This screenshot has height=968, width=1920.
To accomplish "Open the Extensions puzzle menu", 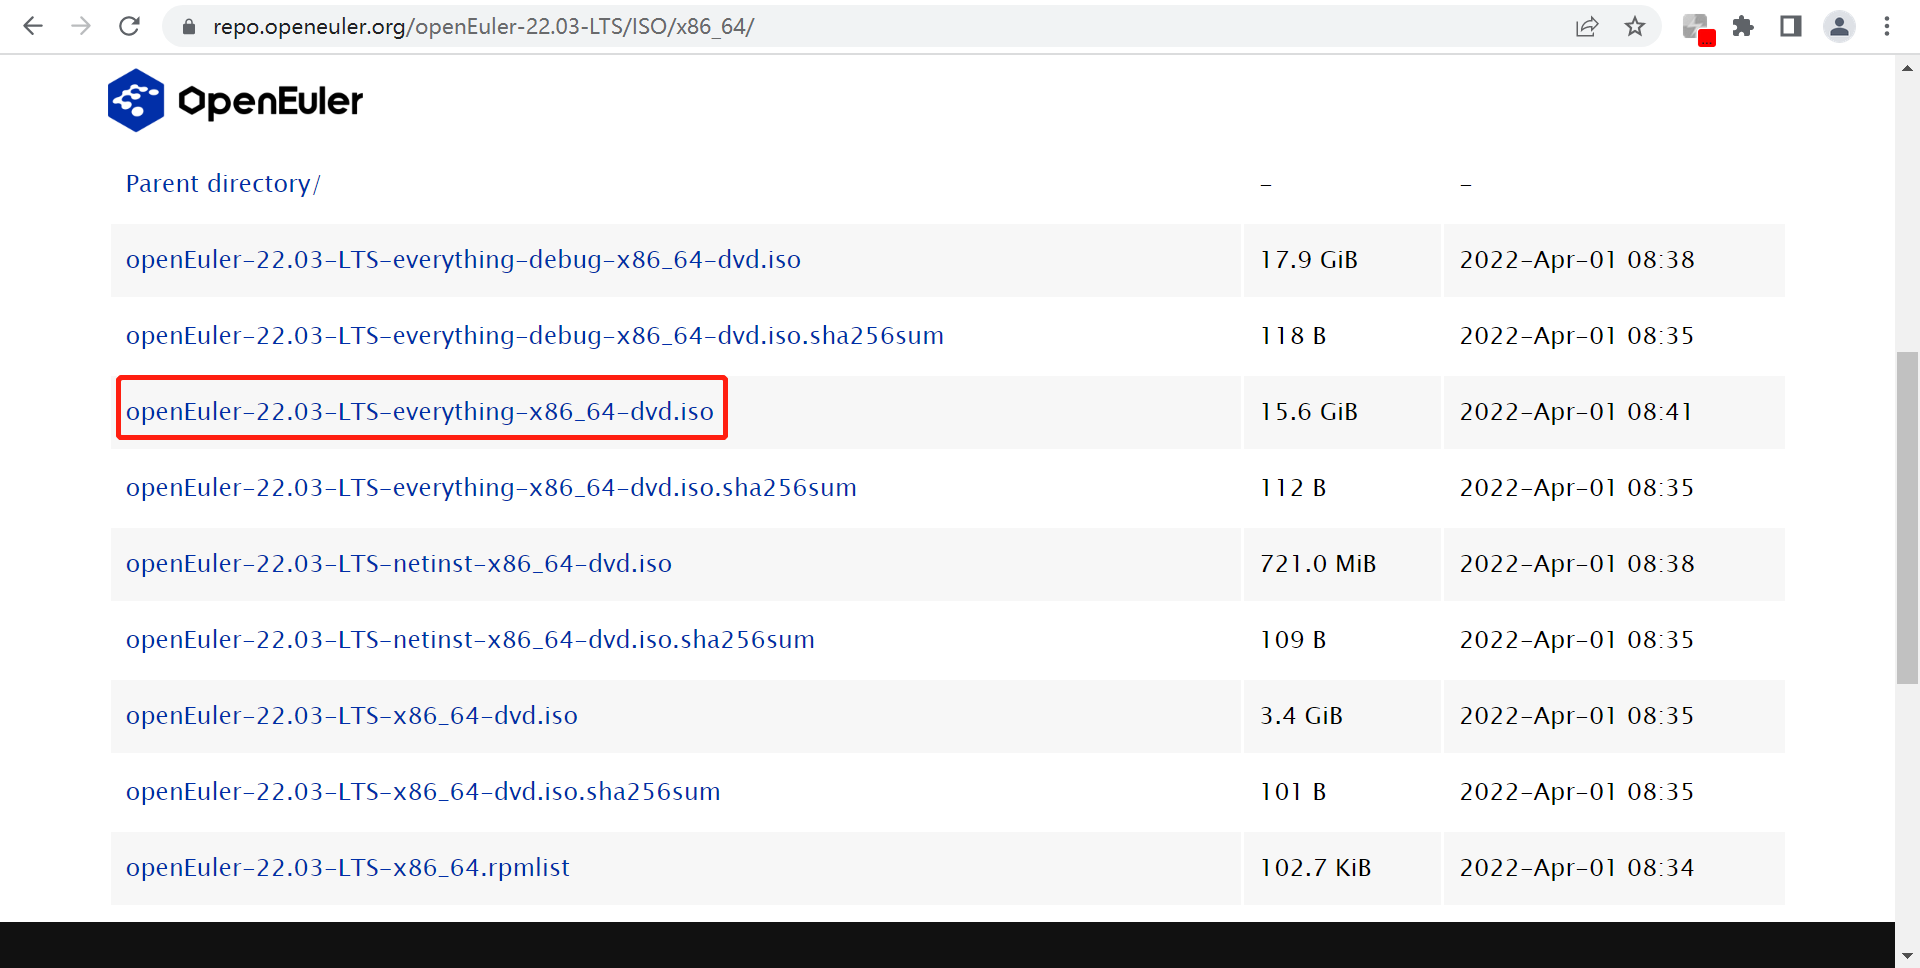I will pyautogui.click(x=1743, y=27).
